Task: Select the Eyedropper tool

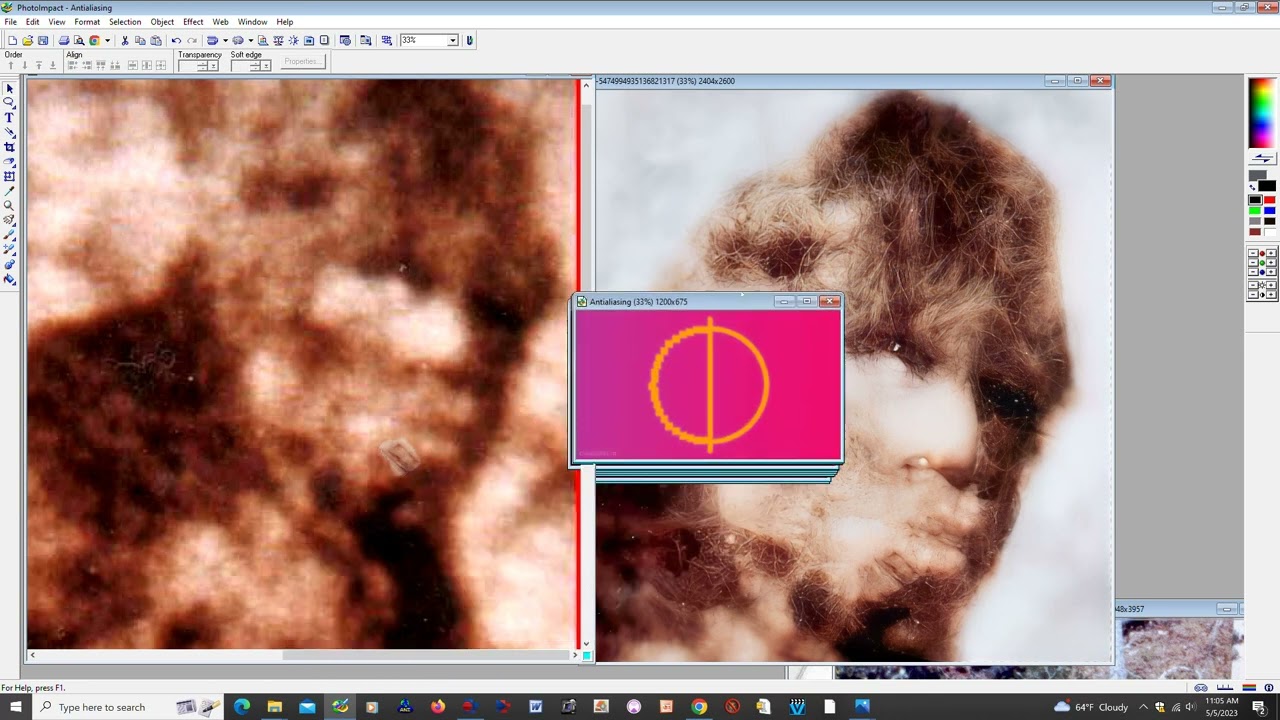Action: tap(10, 191)
